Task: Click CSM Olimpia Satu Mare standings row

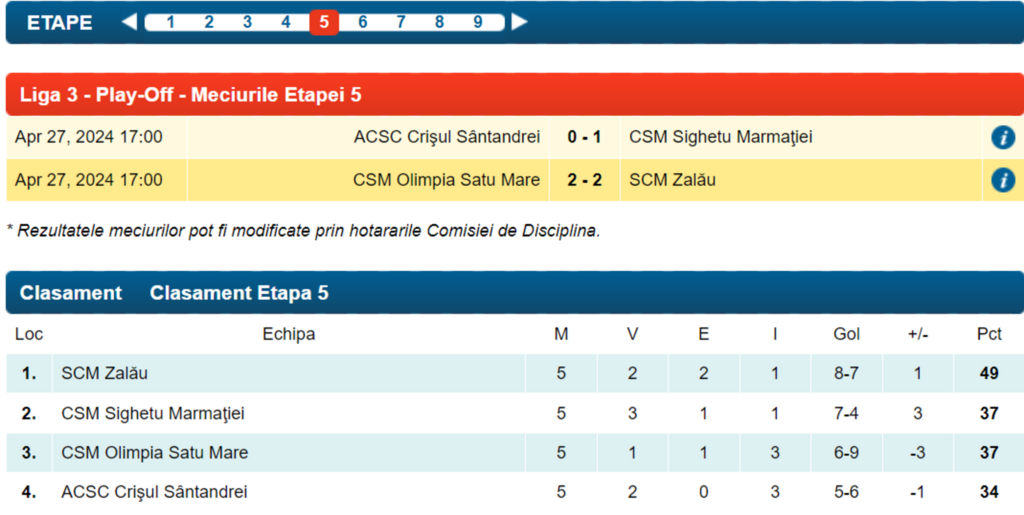Action: [x=155, y=453]
